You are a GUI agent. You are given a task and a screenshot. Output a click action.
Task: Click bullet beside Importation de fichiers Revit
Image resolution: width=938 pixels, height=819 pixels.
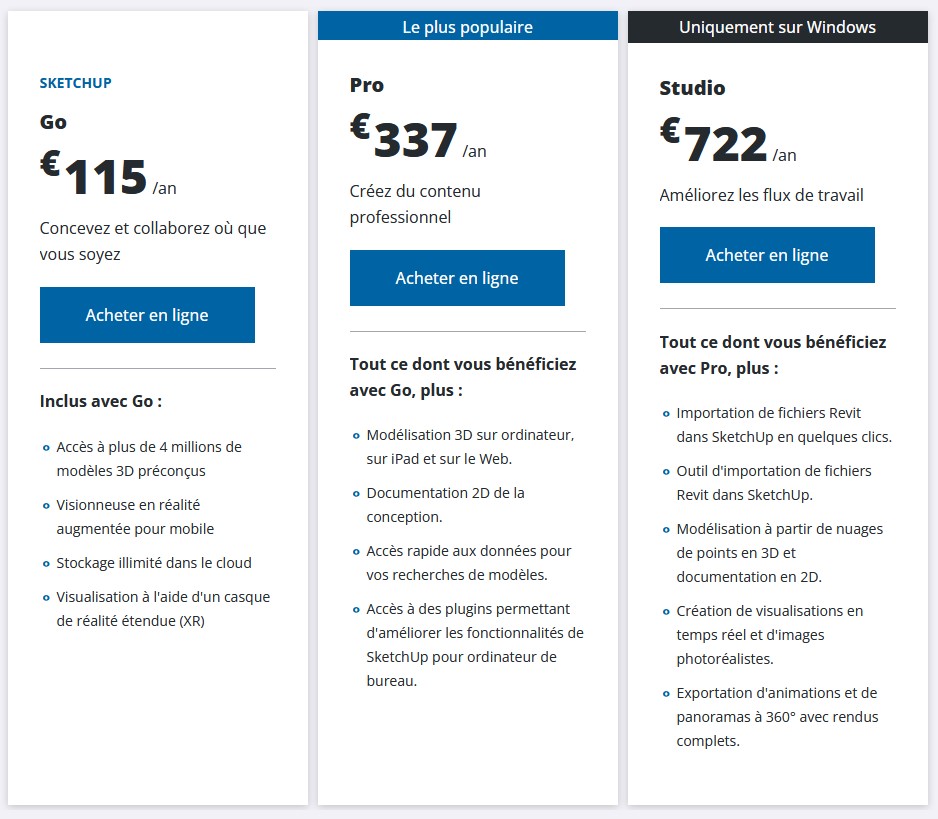click(666, 413)
